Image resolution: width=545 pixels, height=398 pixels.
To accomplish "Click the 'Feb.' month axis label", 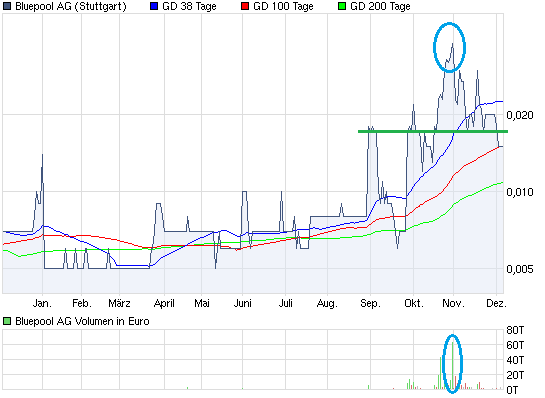I will (x=82, y=303).
